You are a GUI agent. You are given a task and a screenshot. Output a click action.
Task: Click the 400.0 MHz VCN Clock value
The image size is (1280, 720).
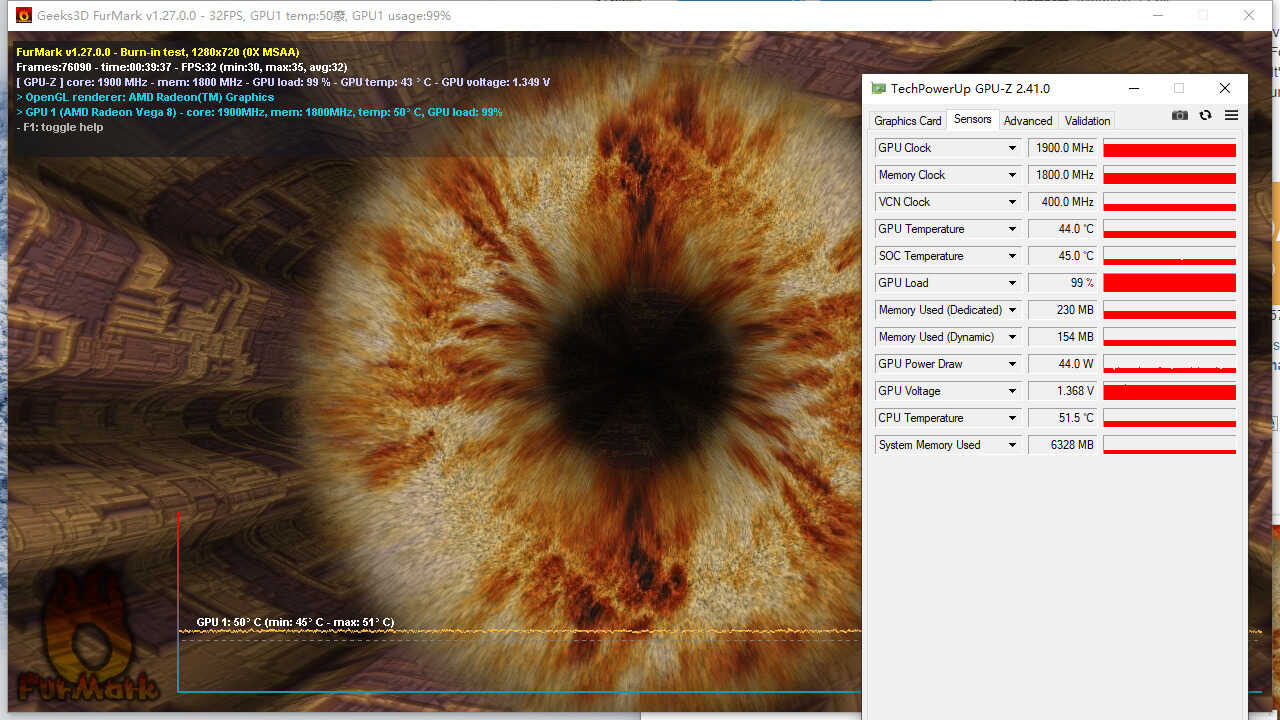pyautogui.click(x=1062, y=202)
